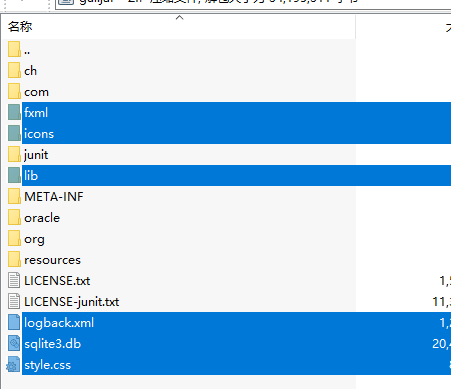Select the LICENSE-junit.txt file name
The width and height of the screenshot is (451, 389).
(x=72, y=302)
